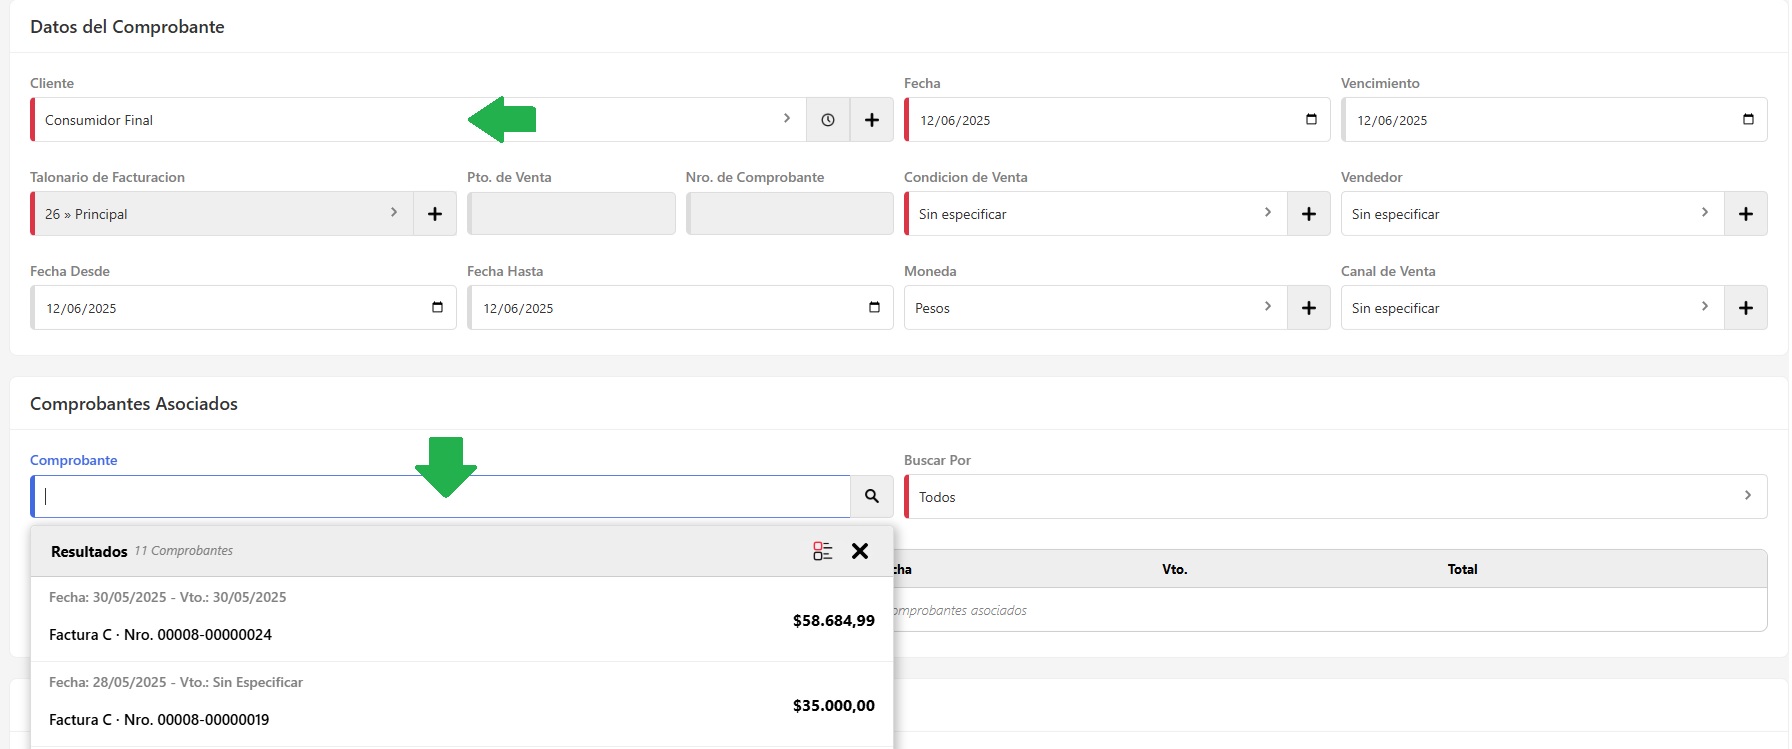Click the Comprobante search magnifier icon

[x=872, y=496]
